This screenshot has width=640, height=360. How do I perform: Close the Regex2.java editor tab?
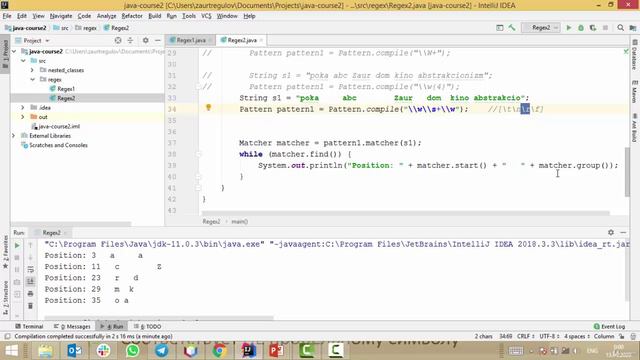point(261,40)
